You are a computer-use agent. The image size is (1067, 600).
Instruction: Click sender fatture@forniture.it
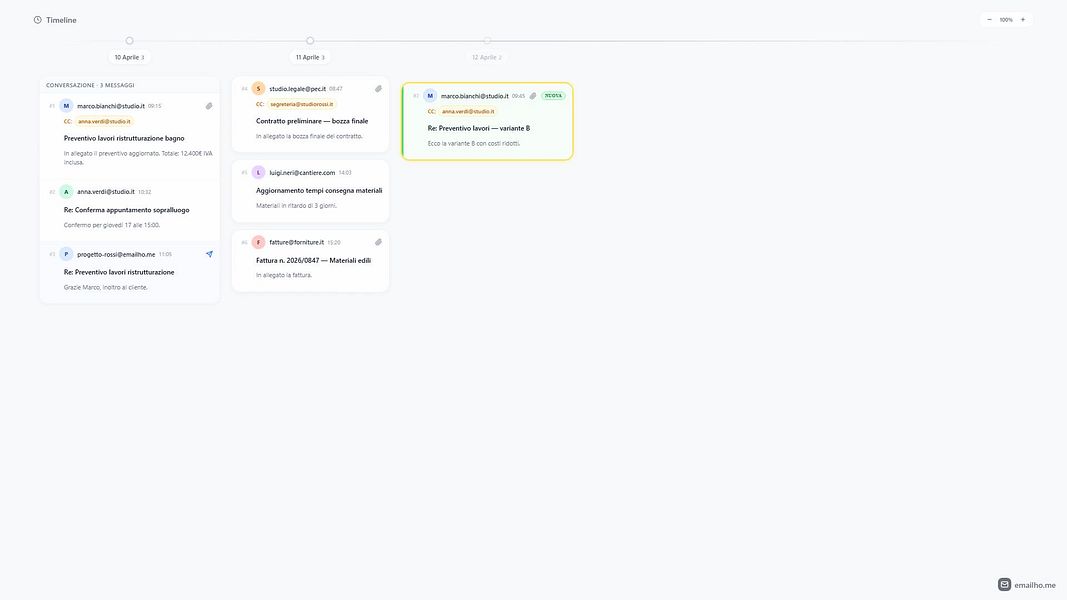(297, 242)
